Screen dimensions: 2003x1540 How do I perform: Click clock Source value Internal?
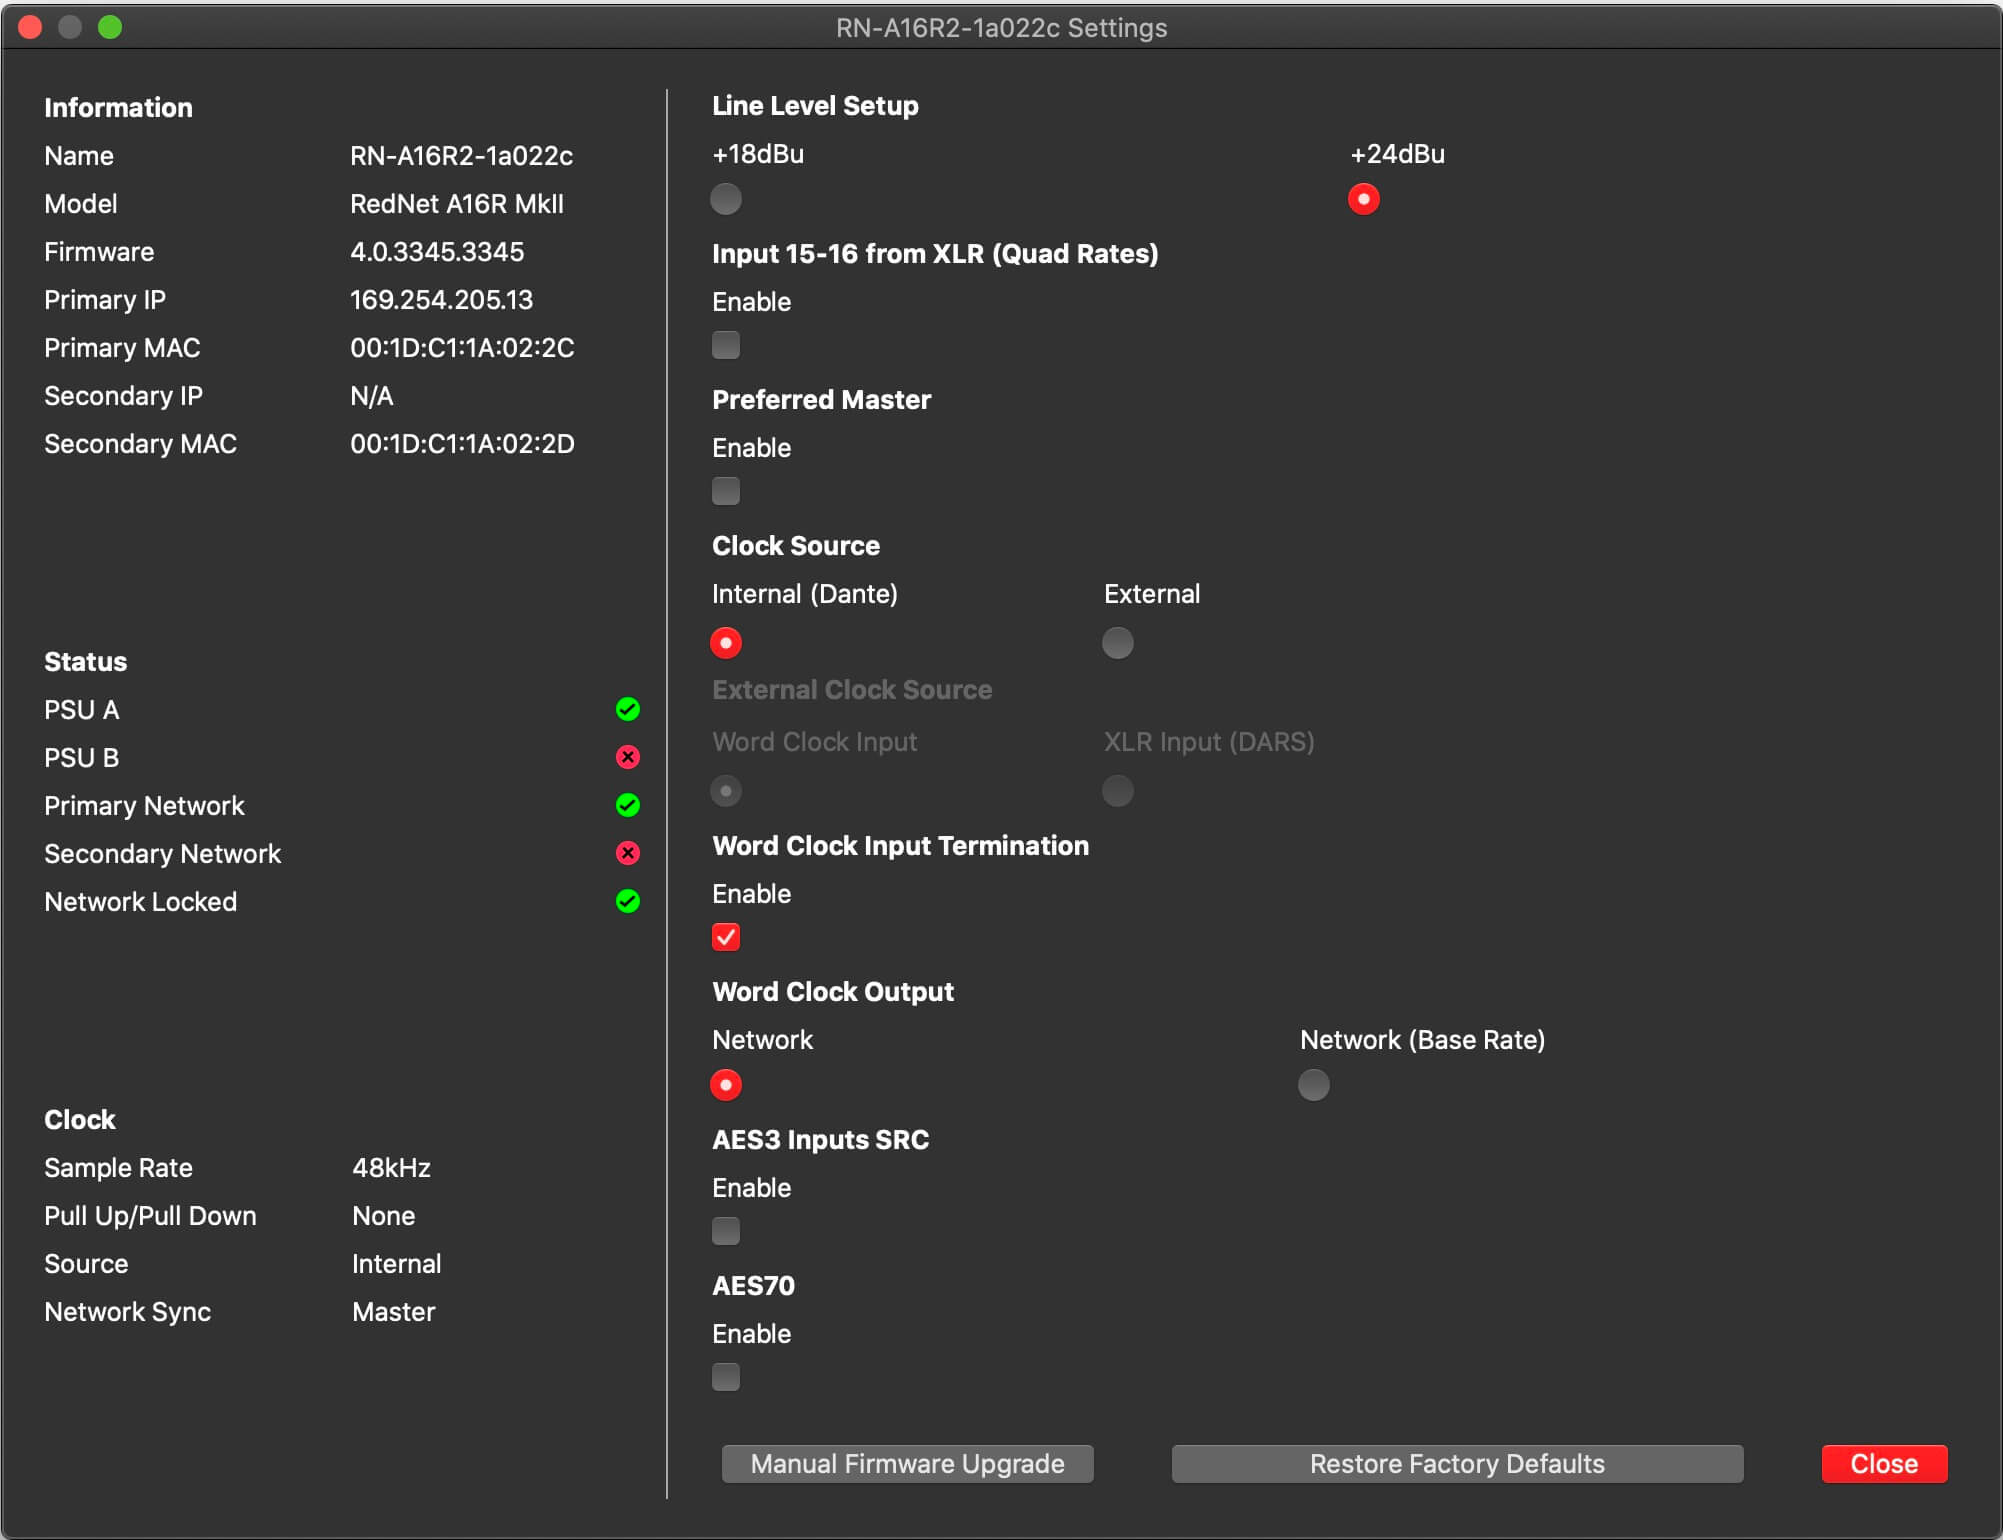tap(396, 1264)
